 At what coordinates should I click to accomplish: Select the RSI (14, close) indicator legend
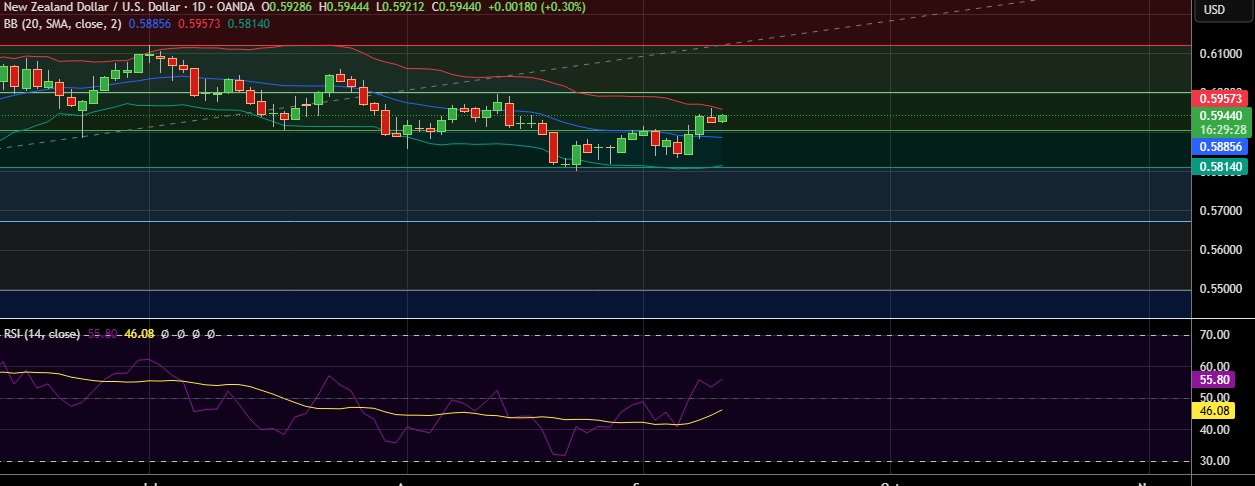click(41, 334)
